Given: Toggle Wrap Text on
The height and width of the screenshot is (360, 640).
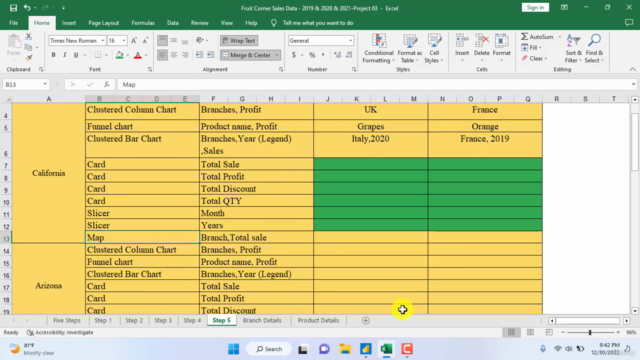Looking at the screenshot, I should coord(239,40).
